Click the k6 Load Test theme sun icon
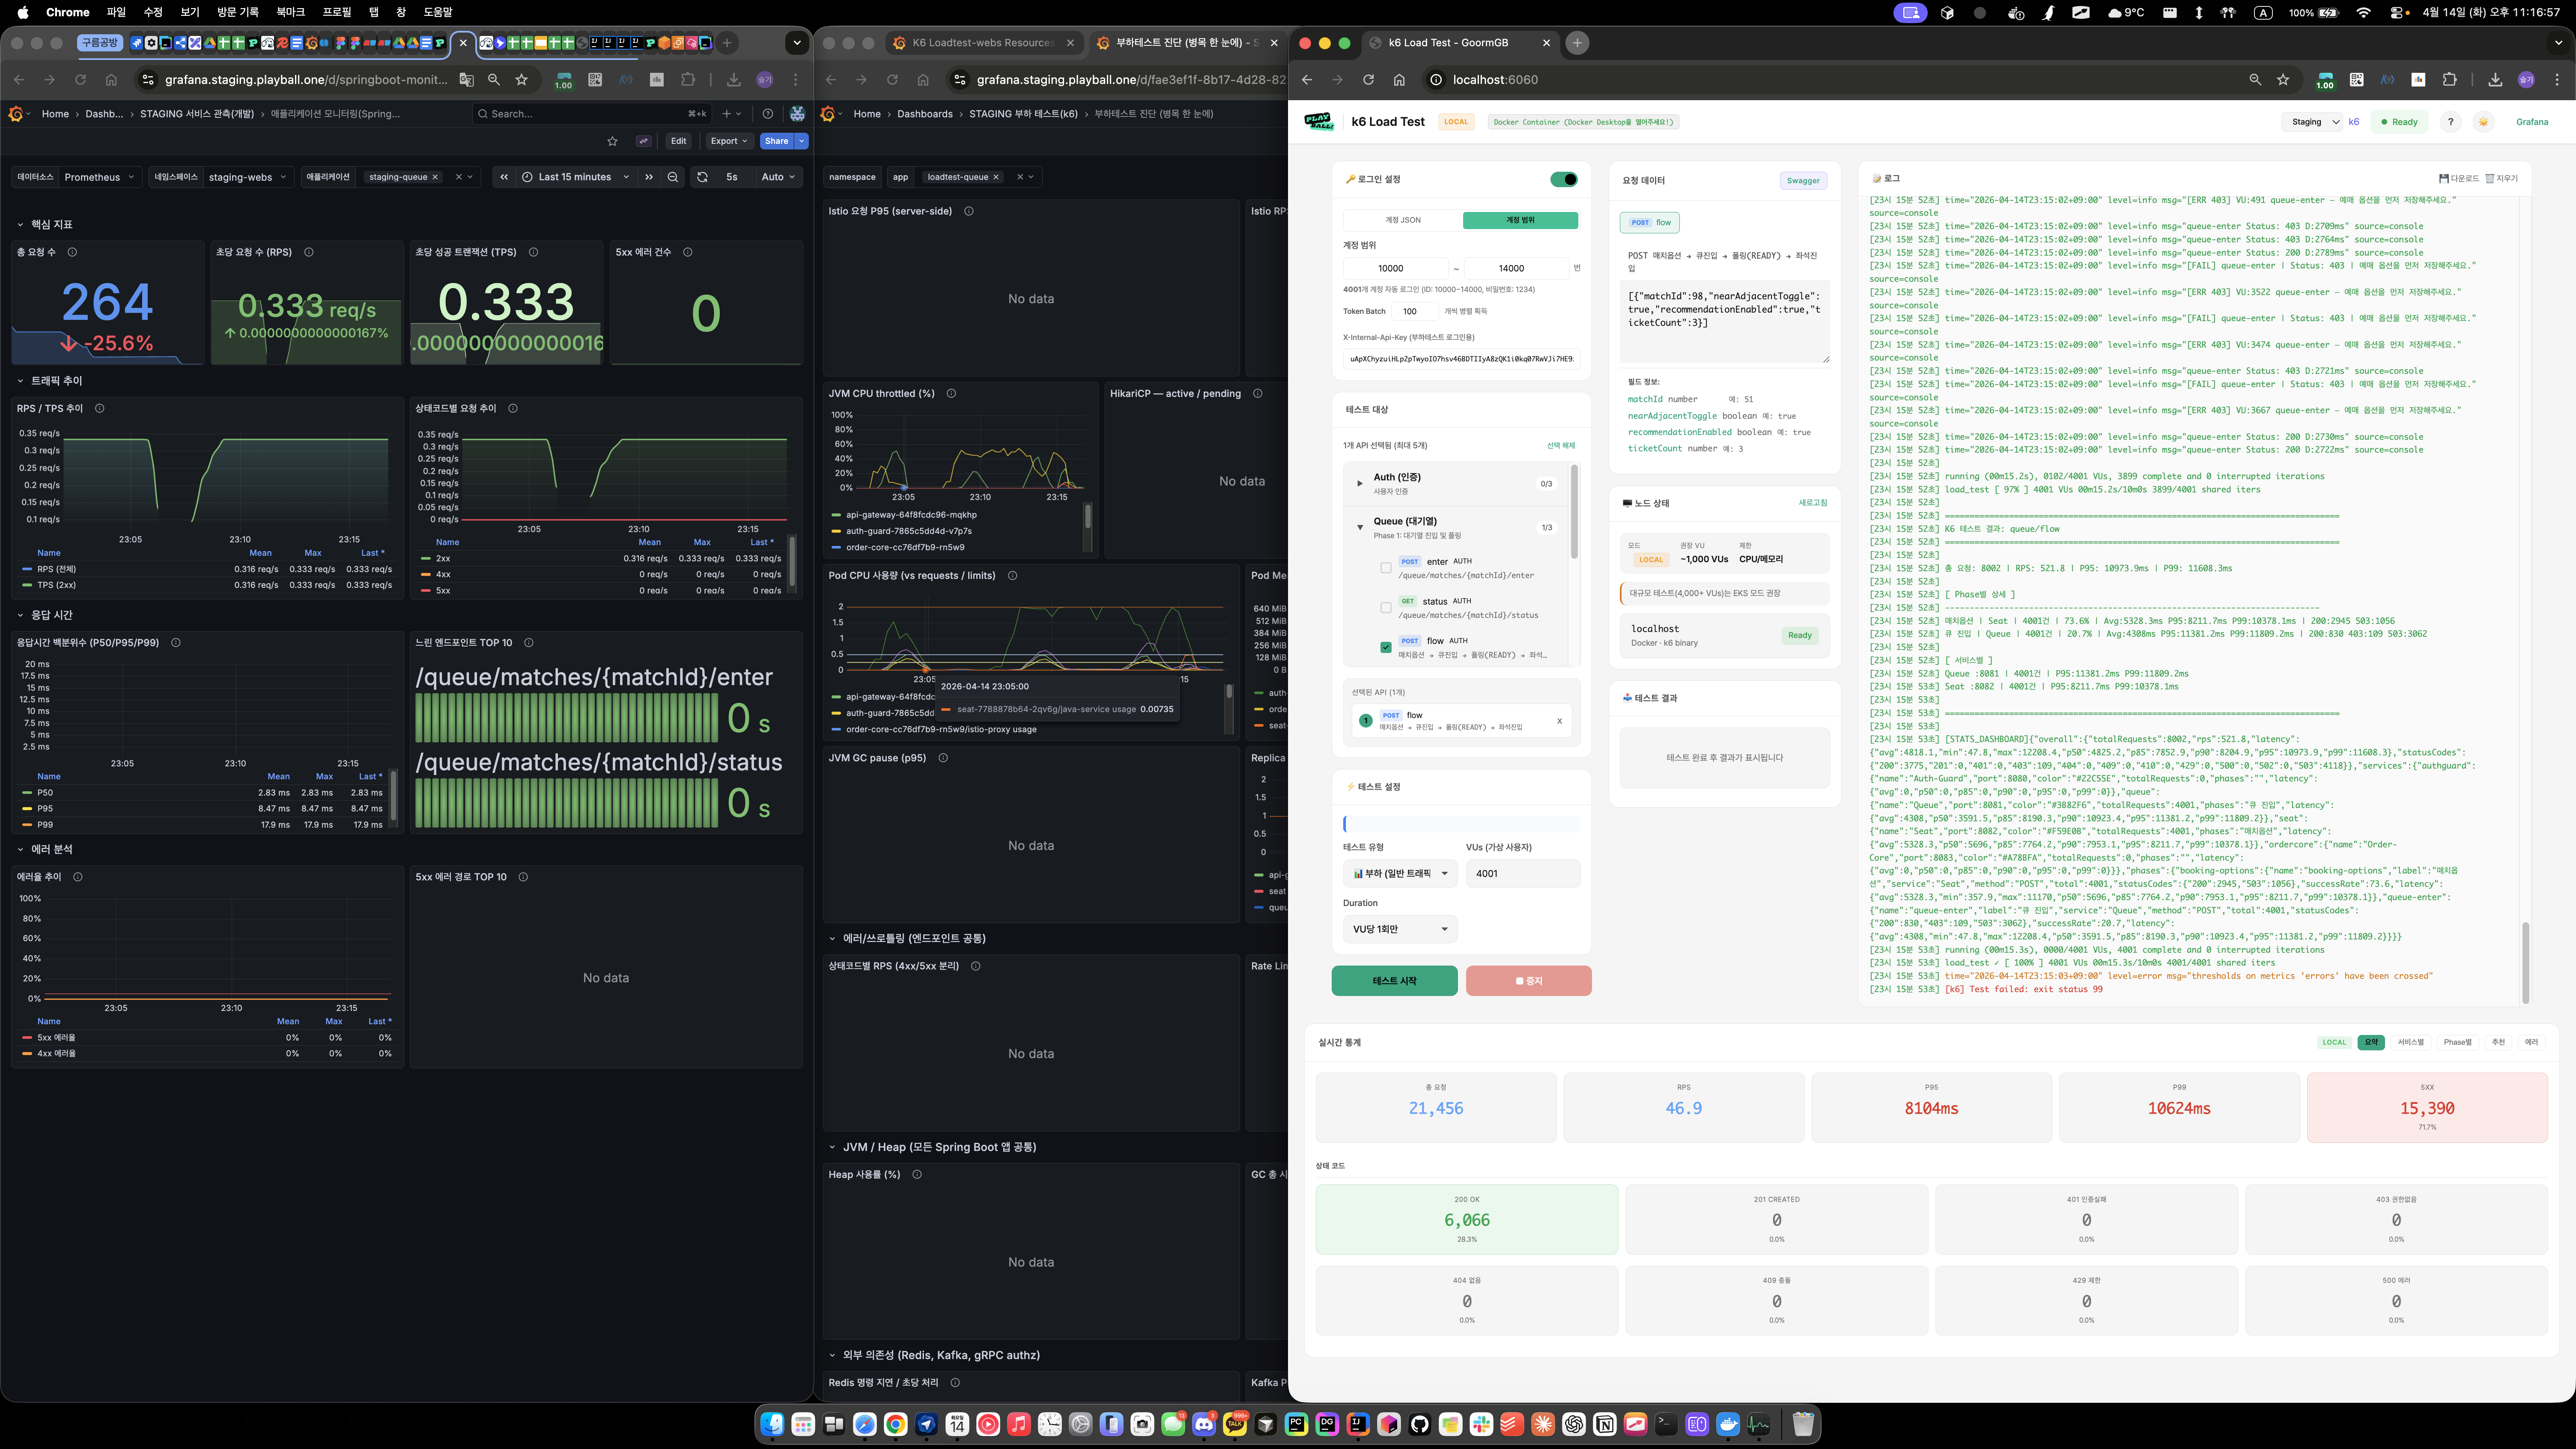The height and width of the screenshot is (1449, 2576). pyautogui.click(x=2483, y=122)
